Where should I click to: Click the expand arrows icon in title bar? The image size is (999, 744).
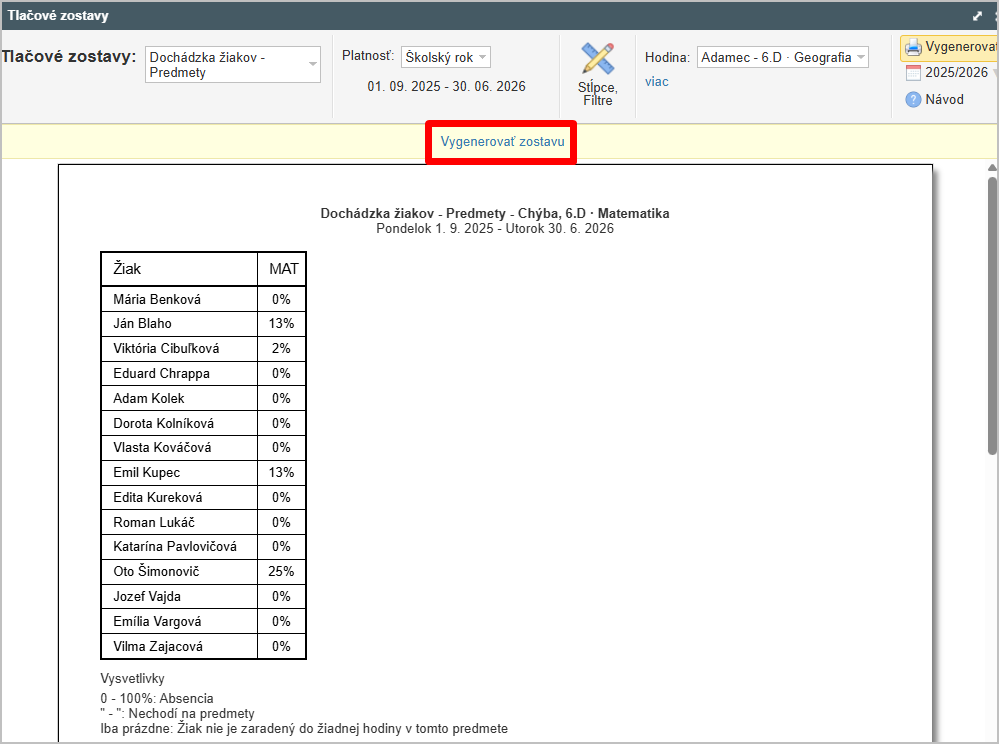point(977,16)
